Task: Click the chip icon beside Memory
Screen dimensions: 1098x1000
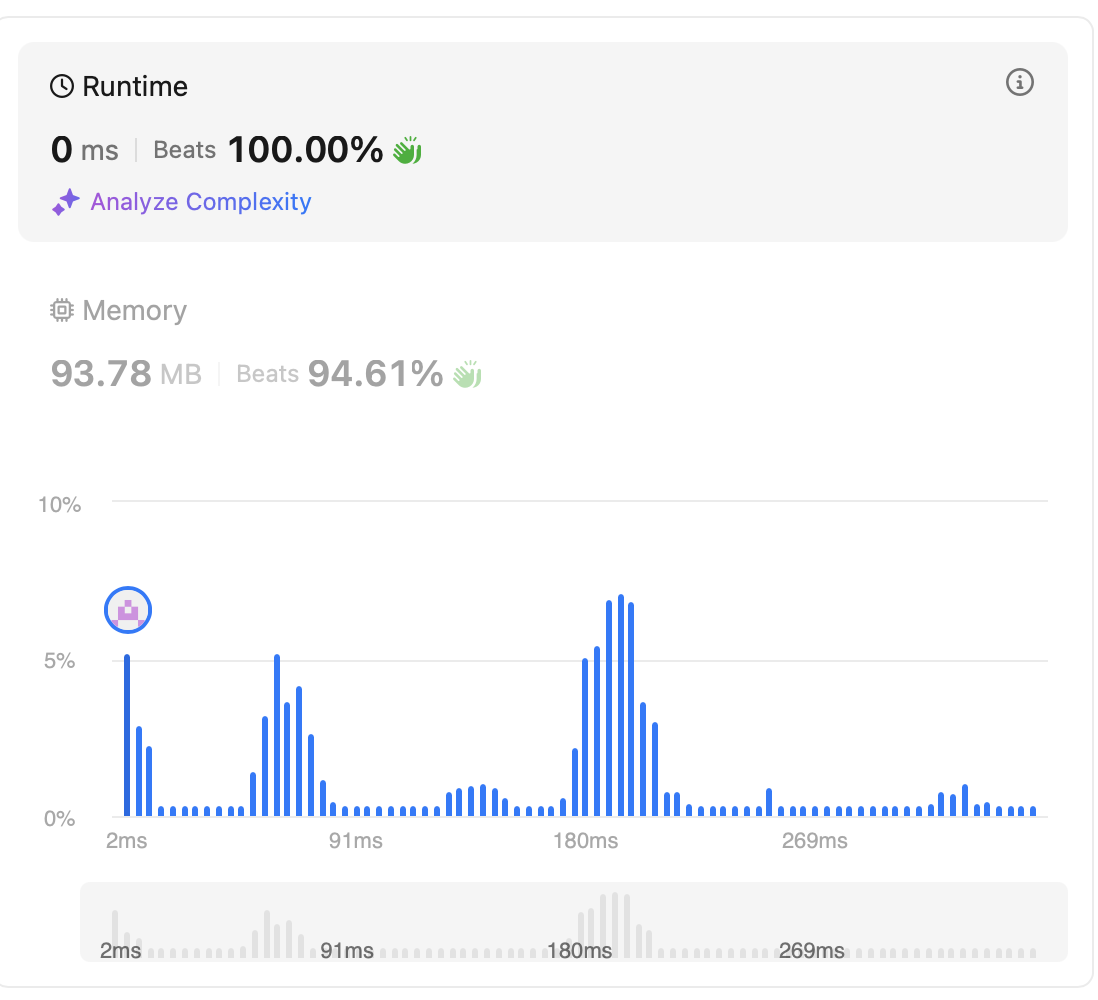Action: pyautogui.click(x=62, y=311)
